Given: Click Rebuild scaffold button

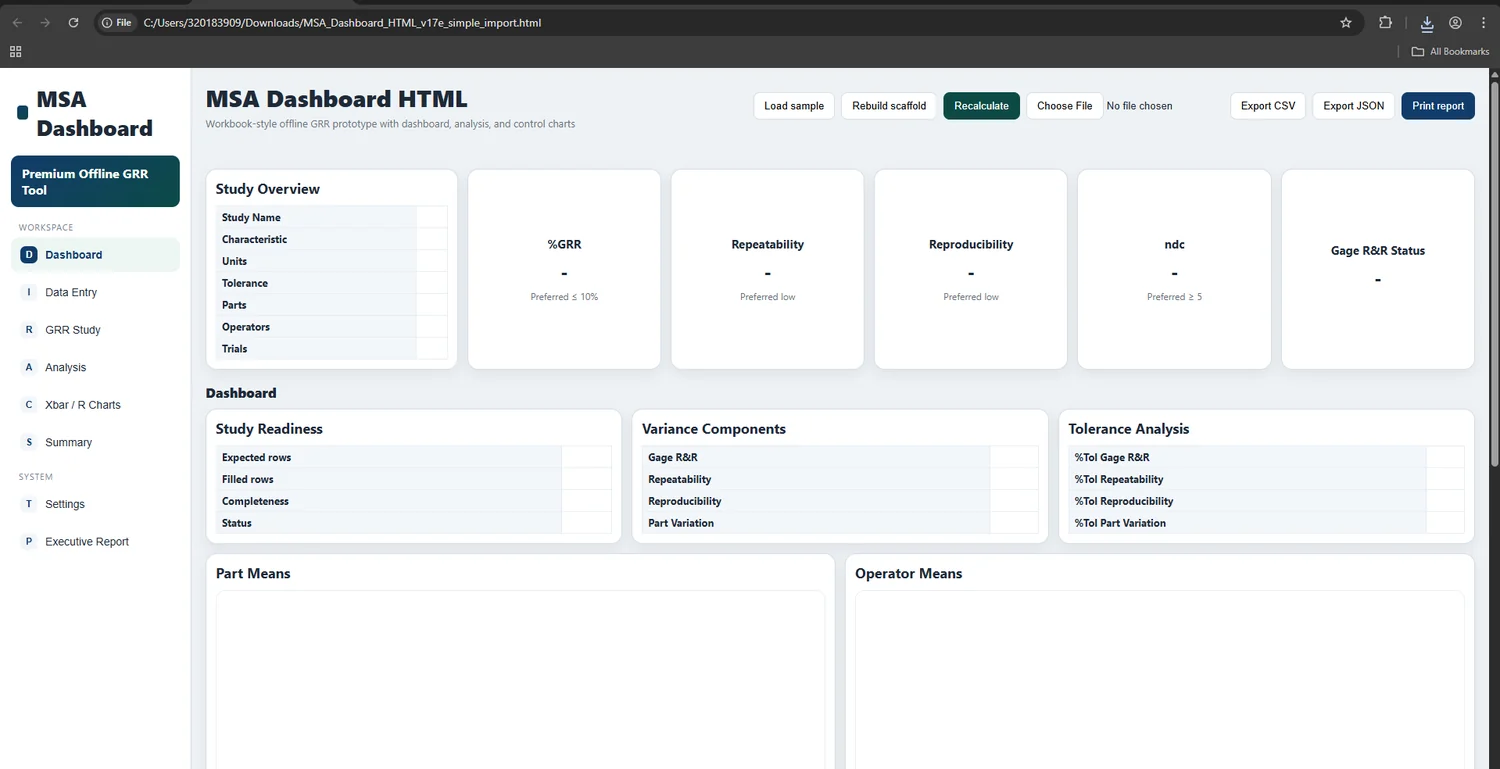Looking at the screenshot, I should pyautogui.click(x=889, y=106).
